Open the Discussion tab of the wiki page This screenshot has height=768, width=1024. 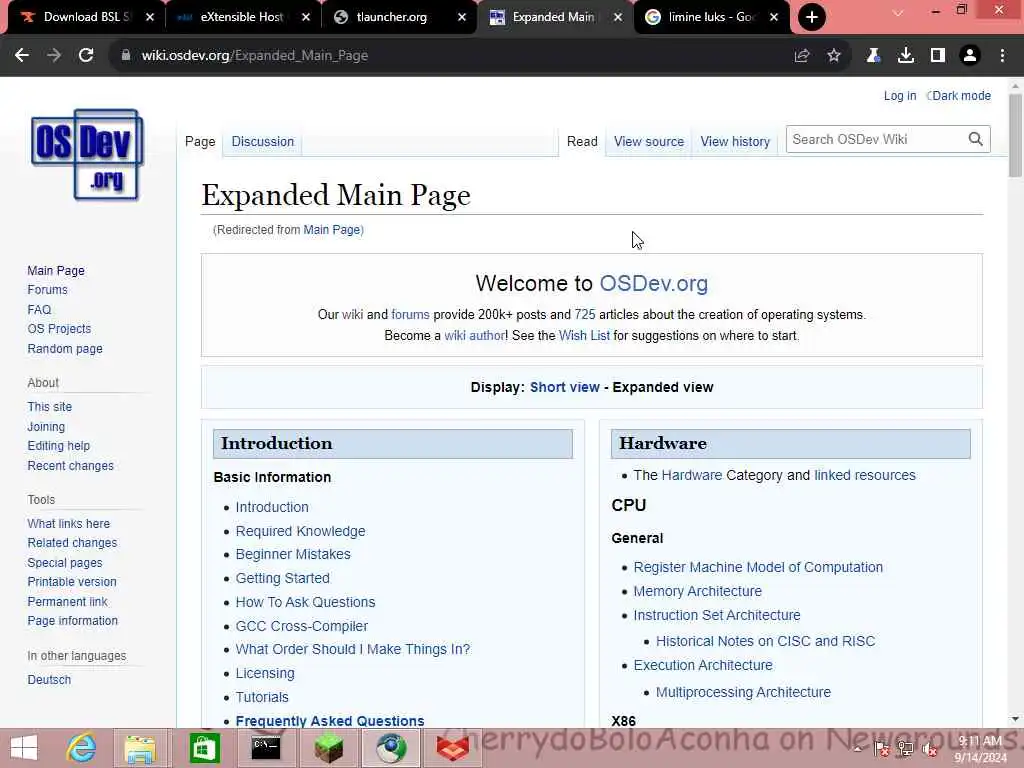coord(263,142)
